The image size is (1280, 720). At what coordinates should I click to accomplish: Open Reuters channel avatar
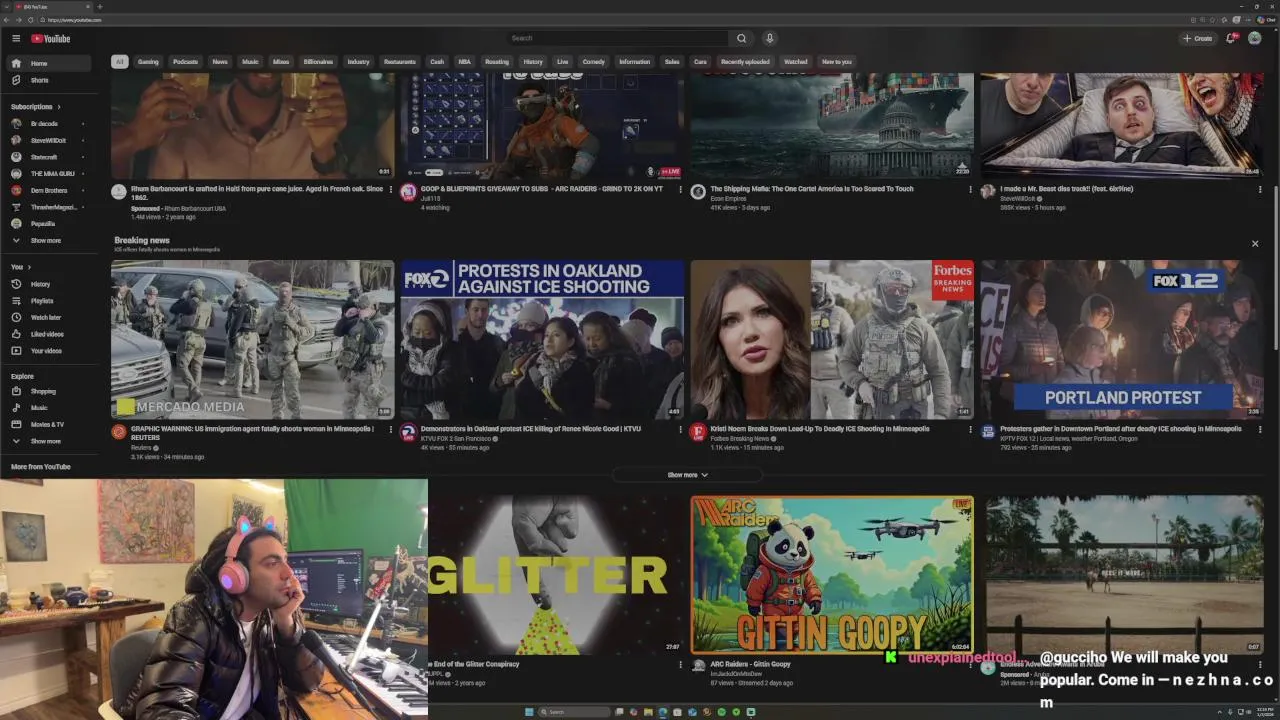click(118, 432)
